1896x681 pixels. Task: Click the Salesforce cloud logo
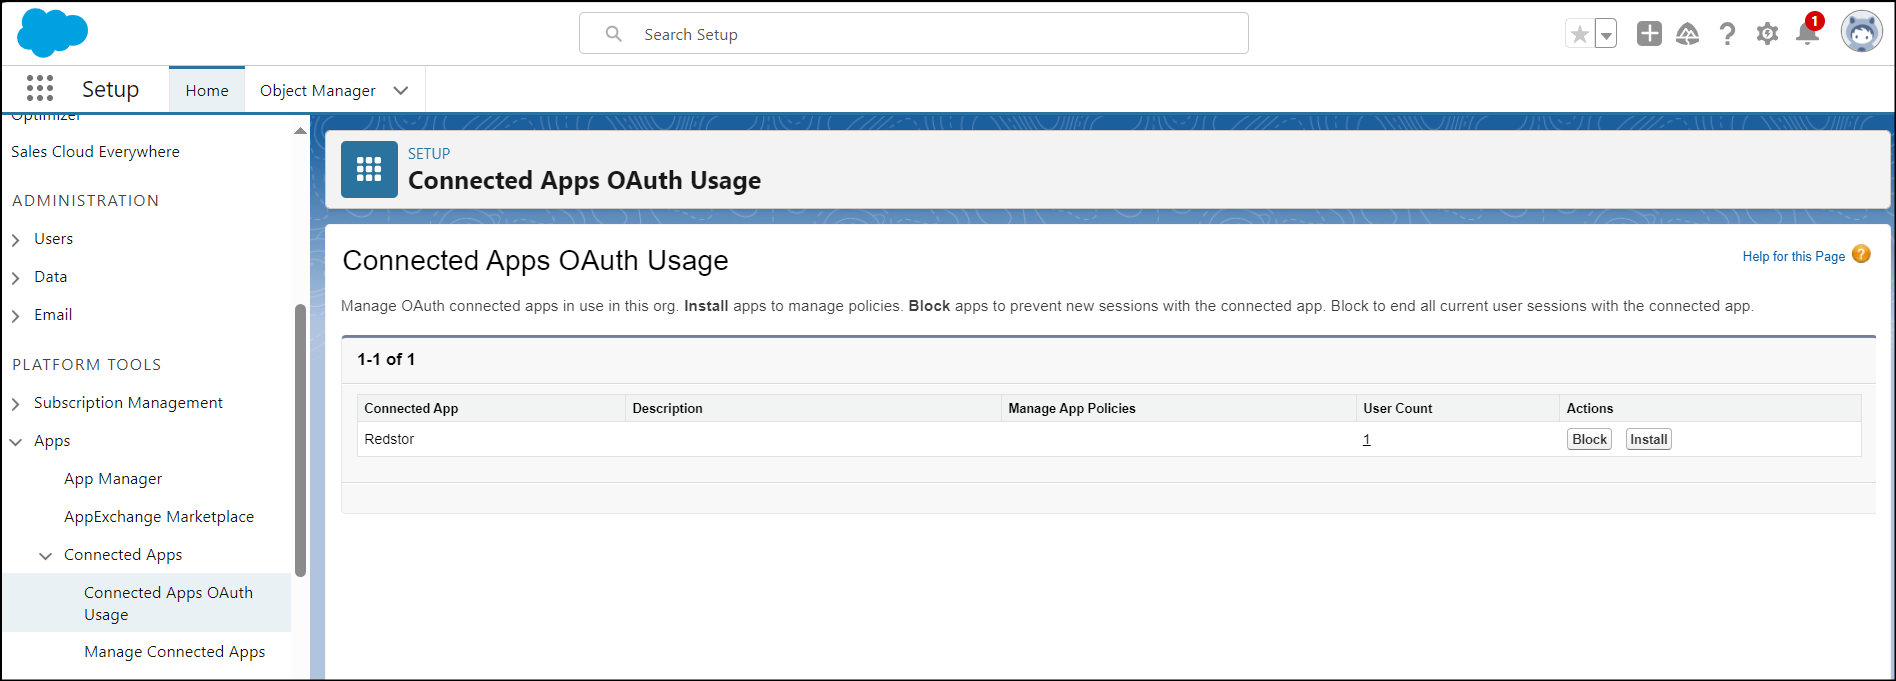52,32
